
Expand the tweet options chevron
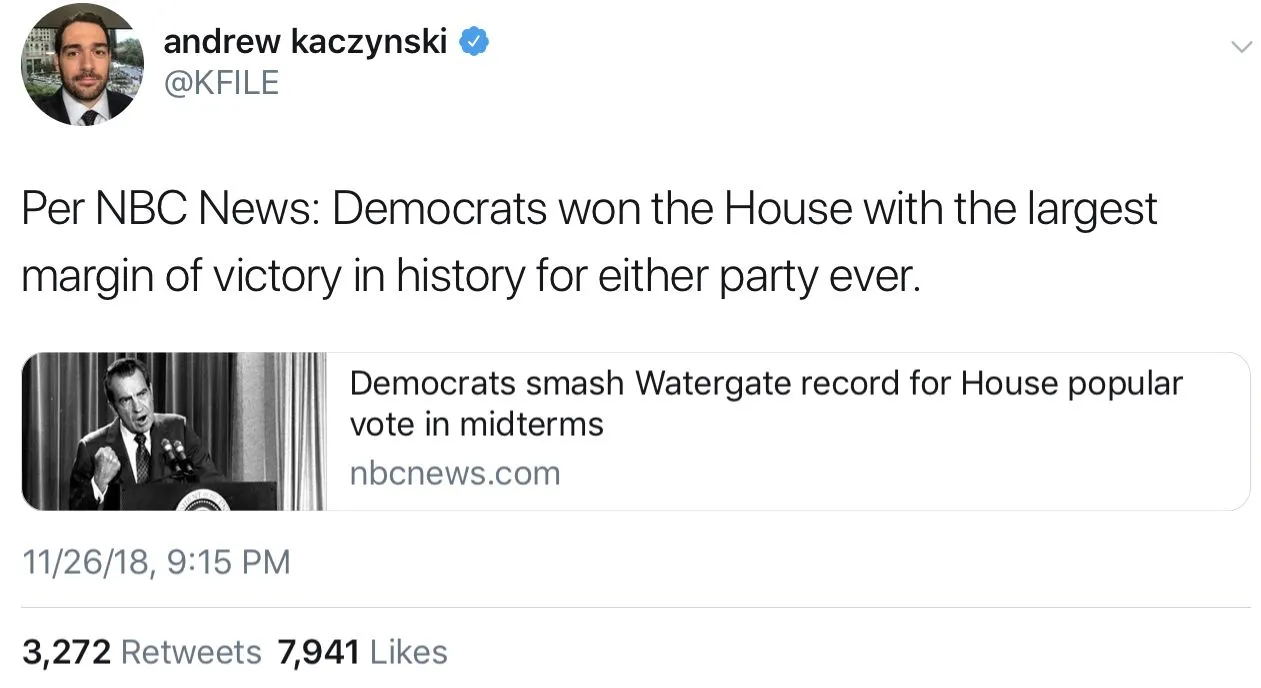click(x=1240, y=47)
